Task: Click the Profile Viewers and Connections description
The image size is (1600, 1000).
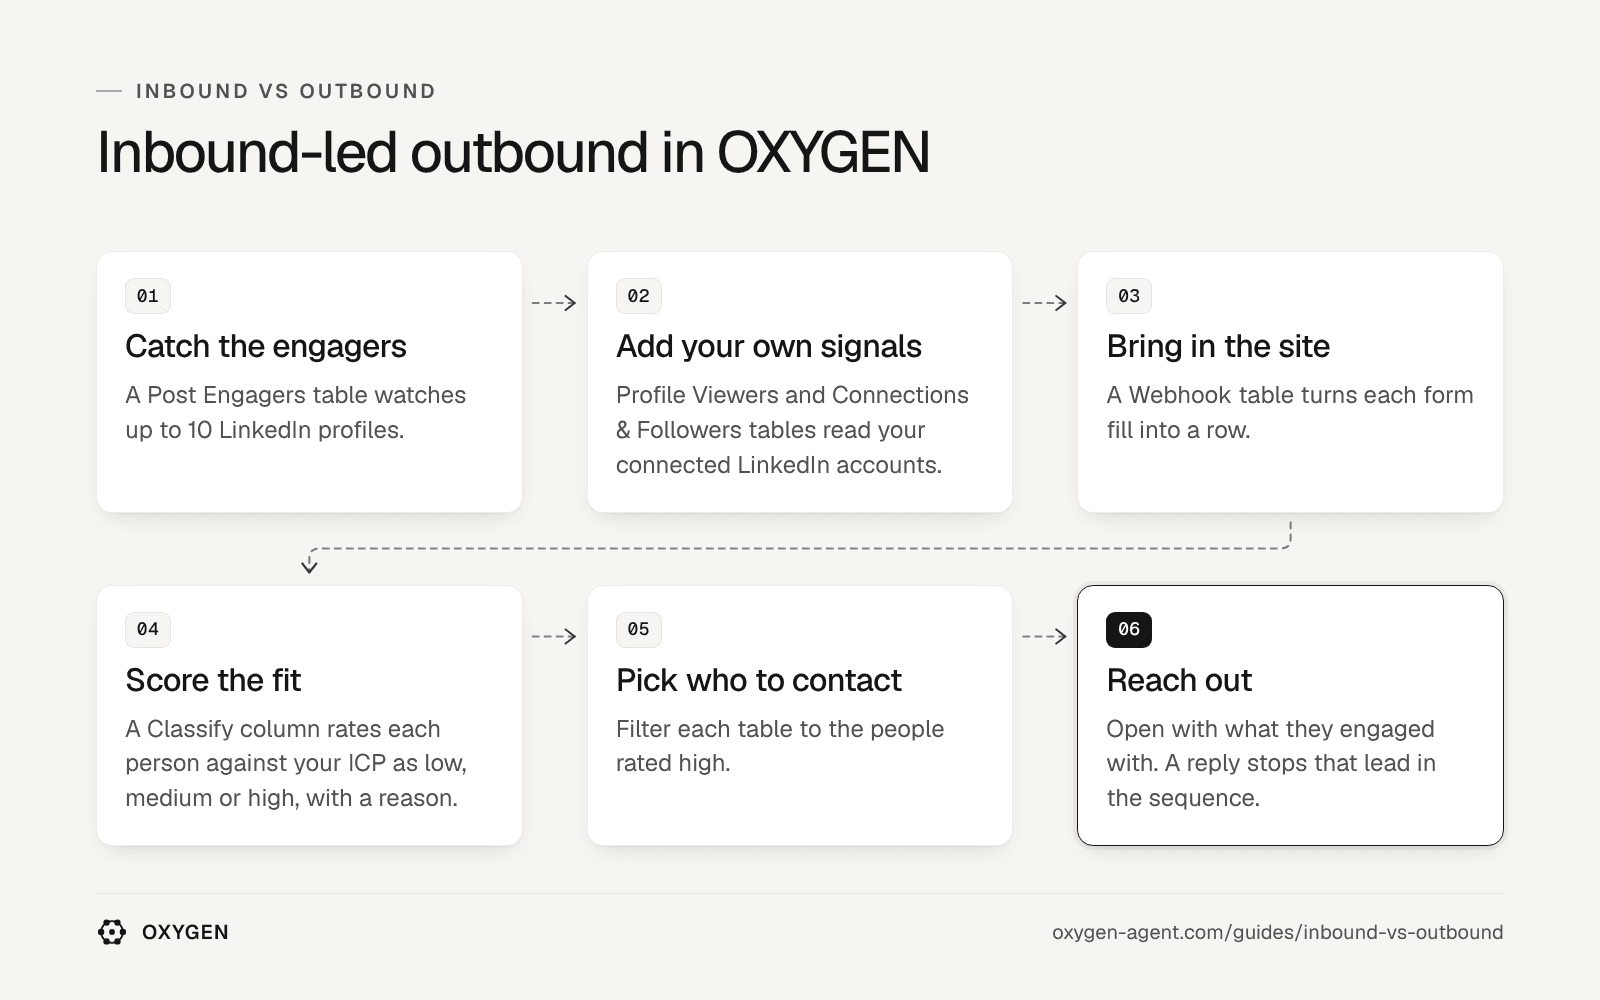Action: tap(792, 430)
